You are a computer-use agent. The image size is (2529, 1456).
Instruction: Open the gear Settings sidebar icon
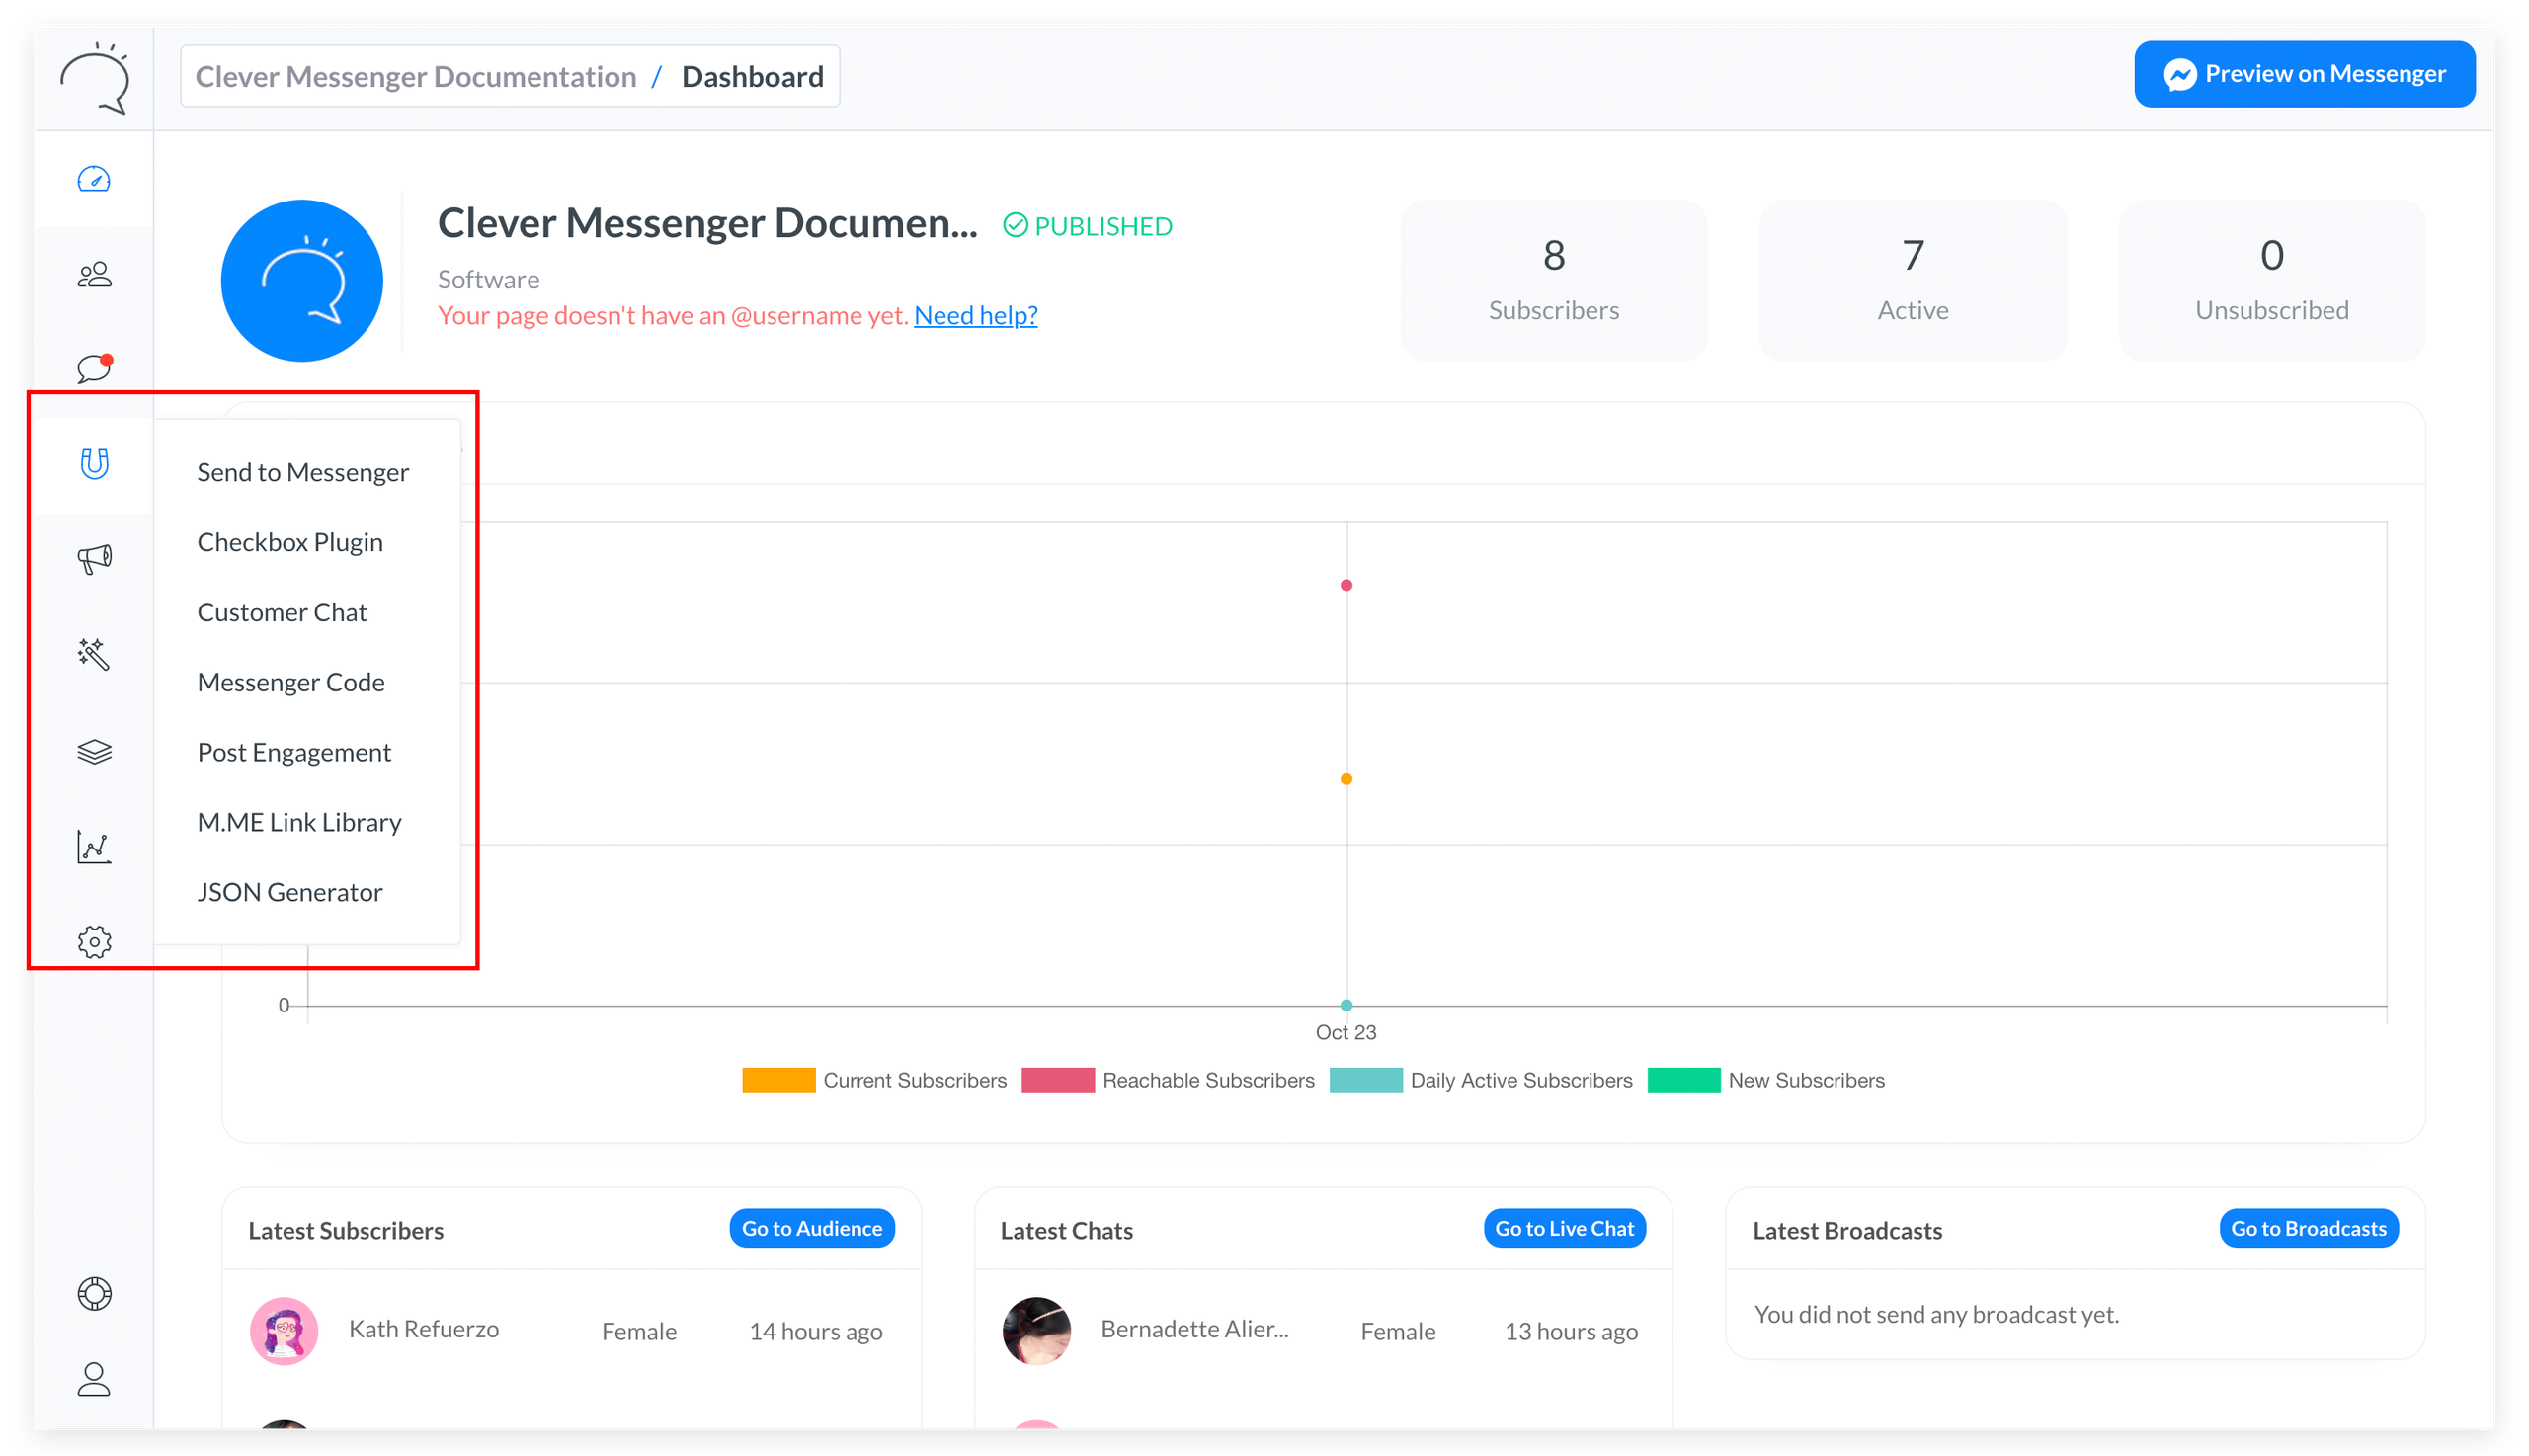point(94,941)
